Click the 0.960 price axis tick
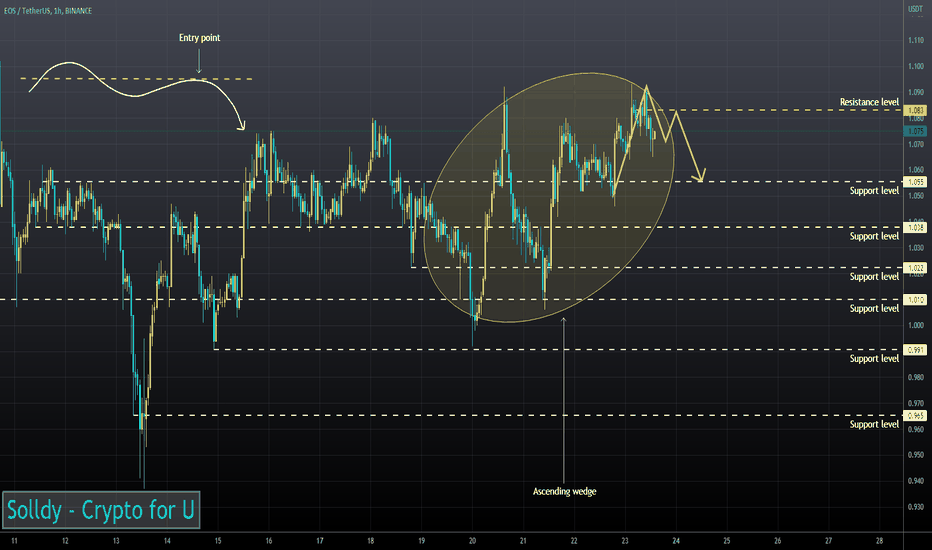 coord(916,429)
